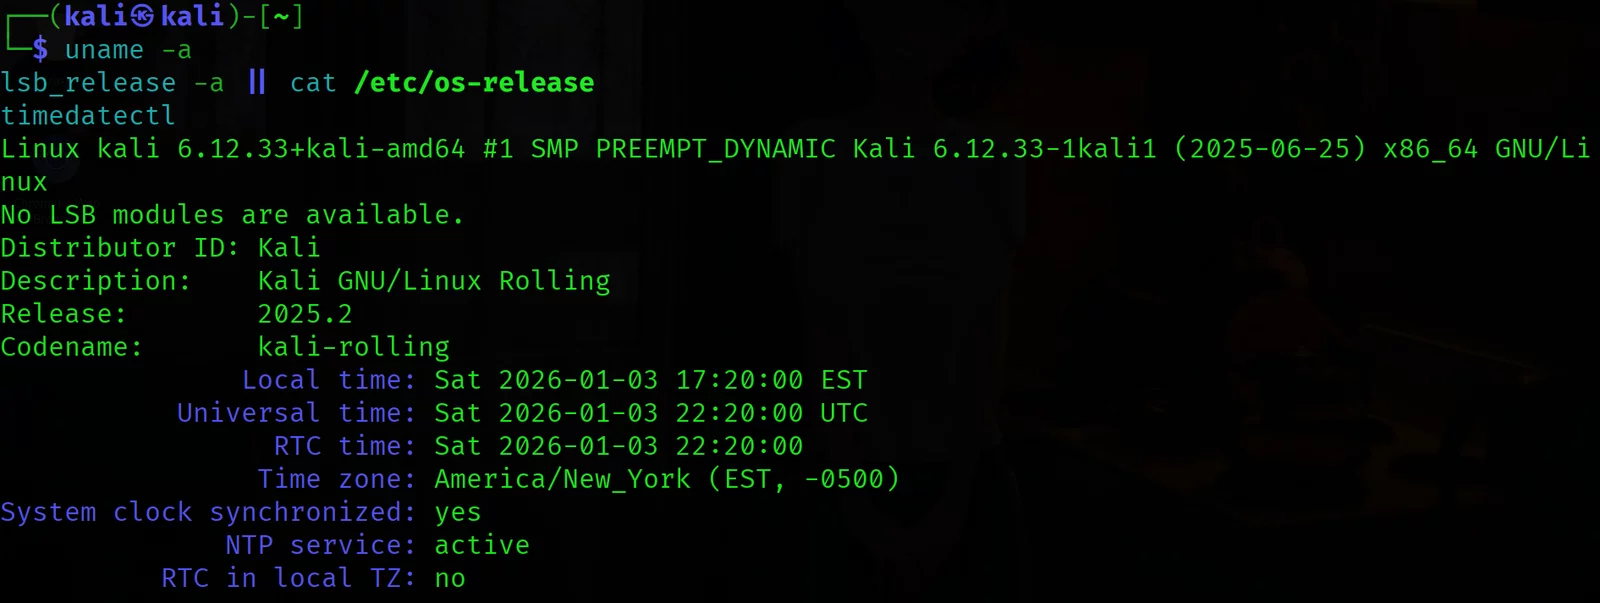Click the double pipe operator
Screen dimensions: 1600x603
coord(257,82)
